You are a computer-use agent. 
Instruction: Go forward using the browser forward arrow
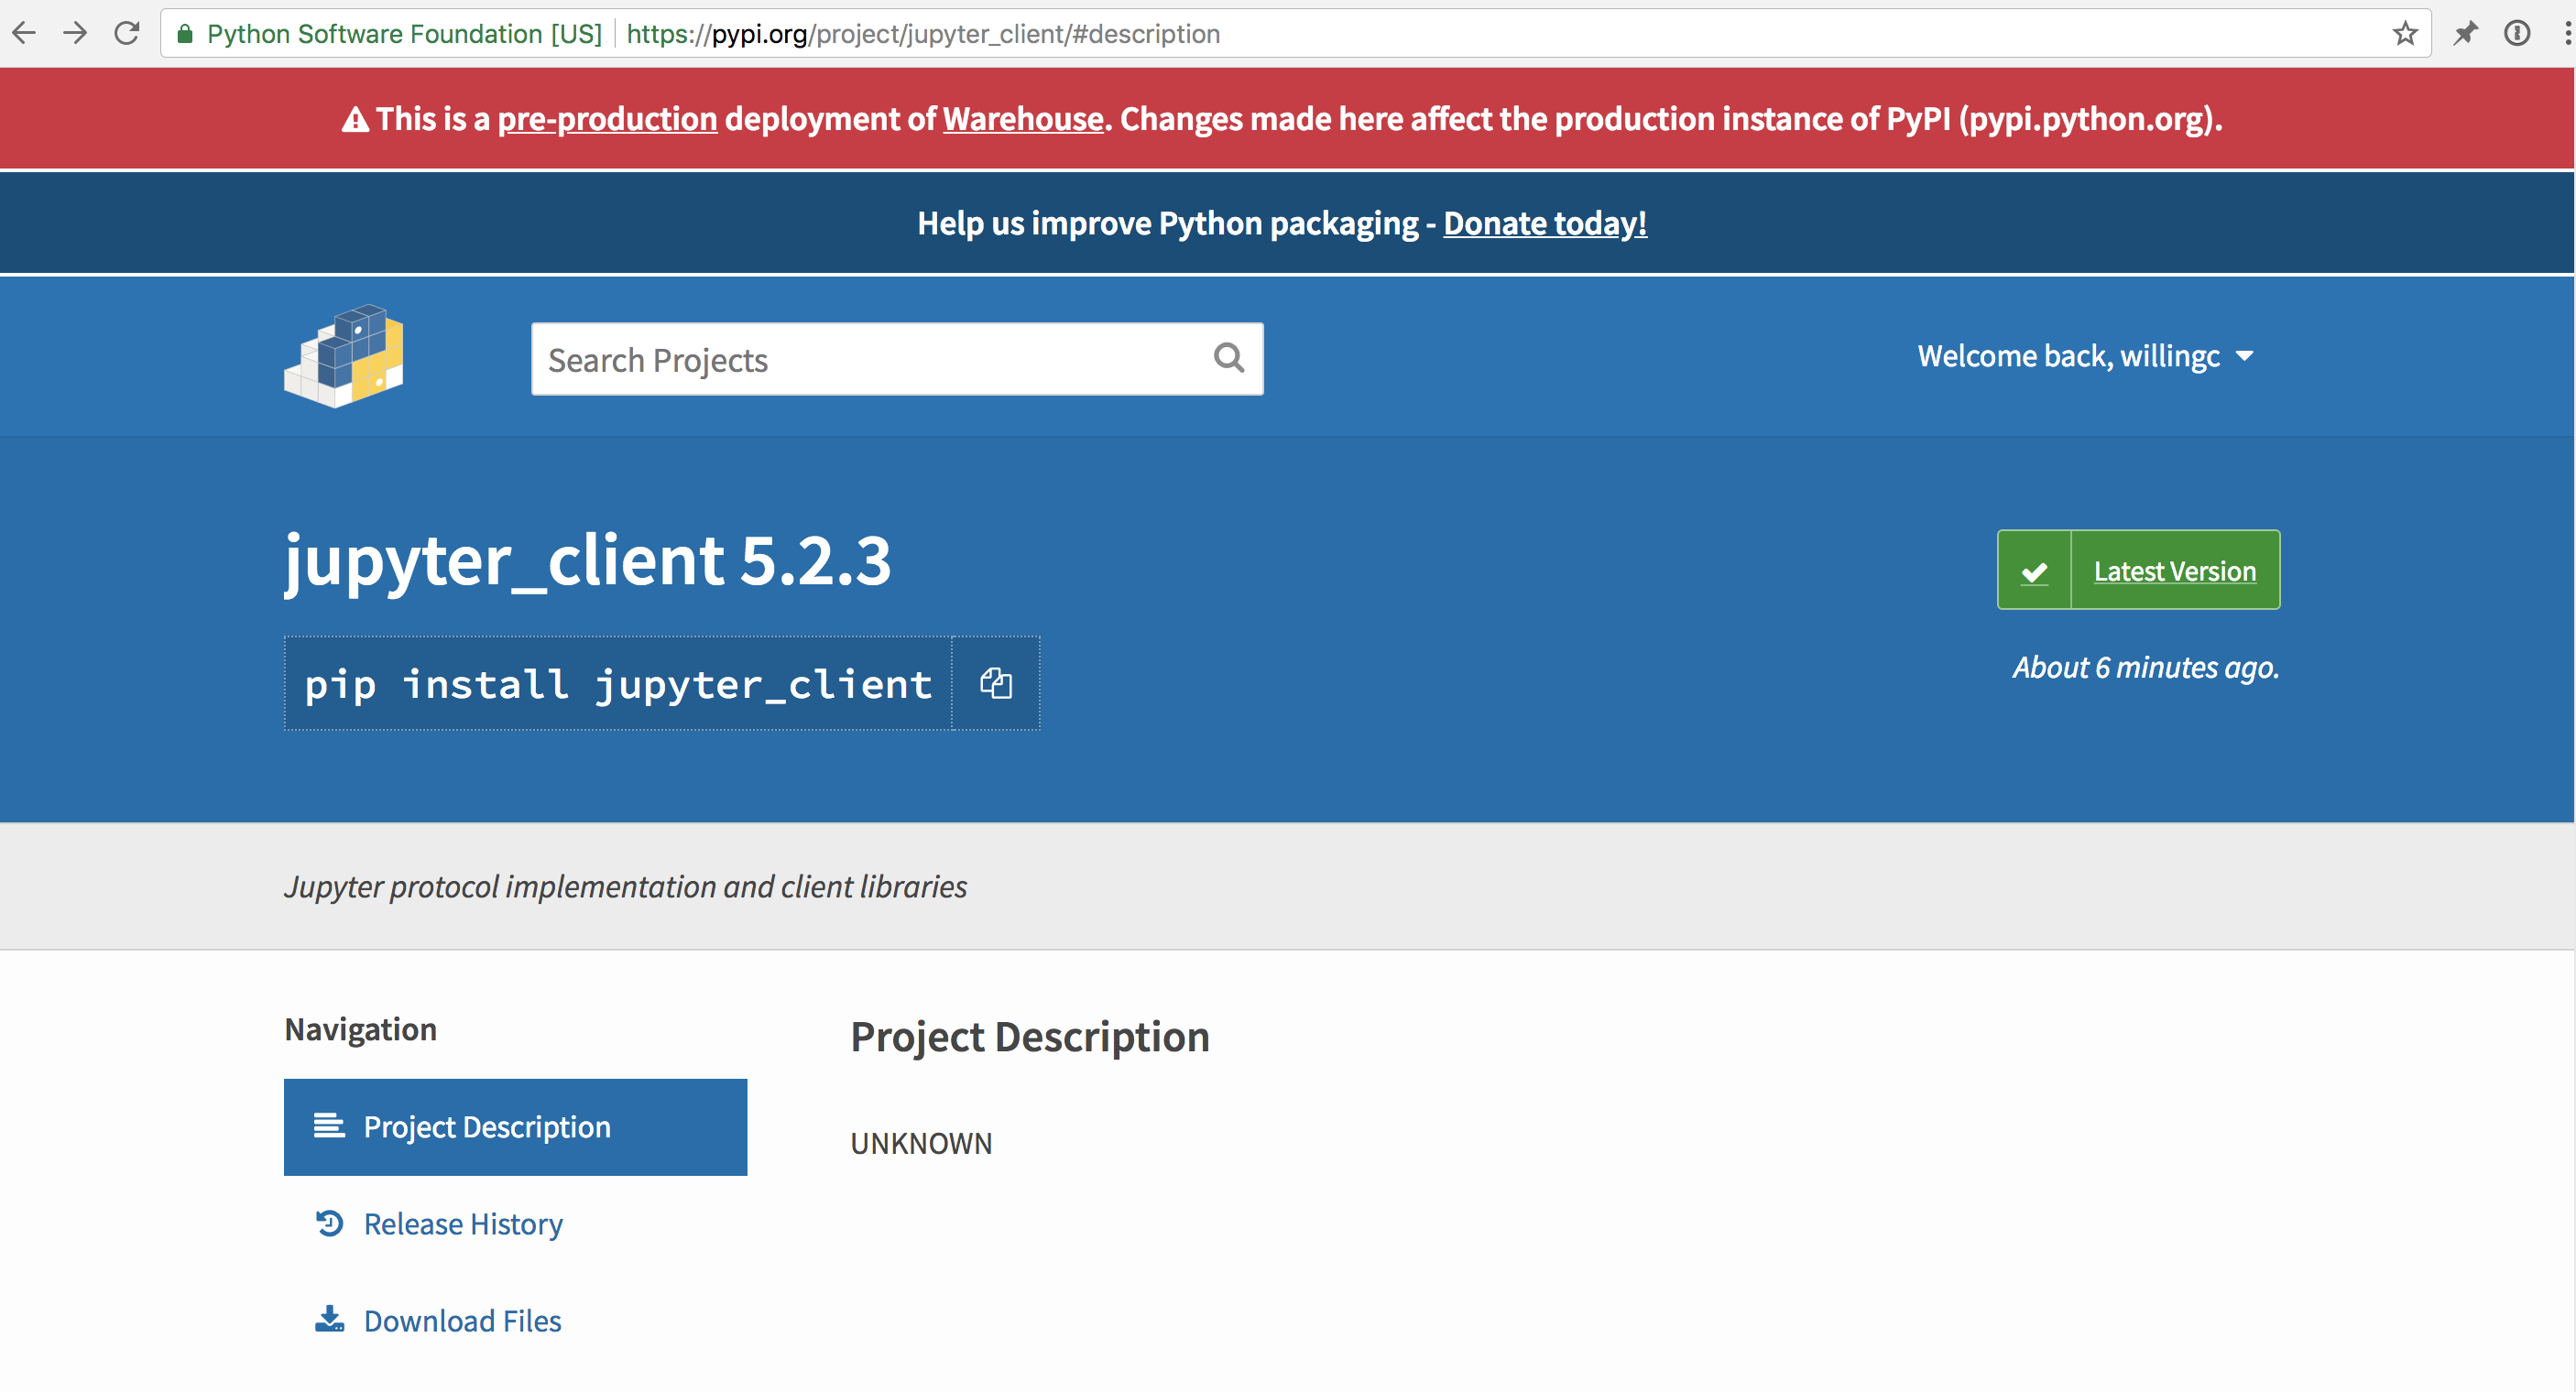click(x=75, y=33)
